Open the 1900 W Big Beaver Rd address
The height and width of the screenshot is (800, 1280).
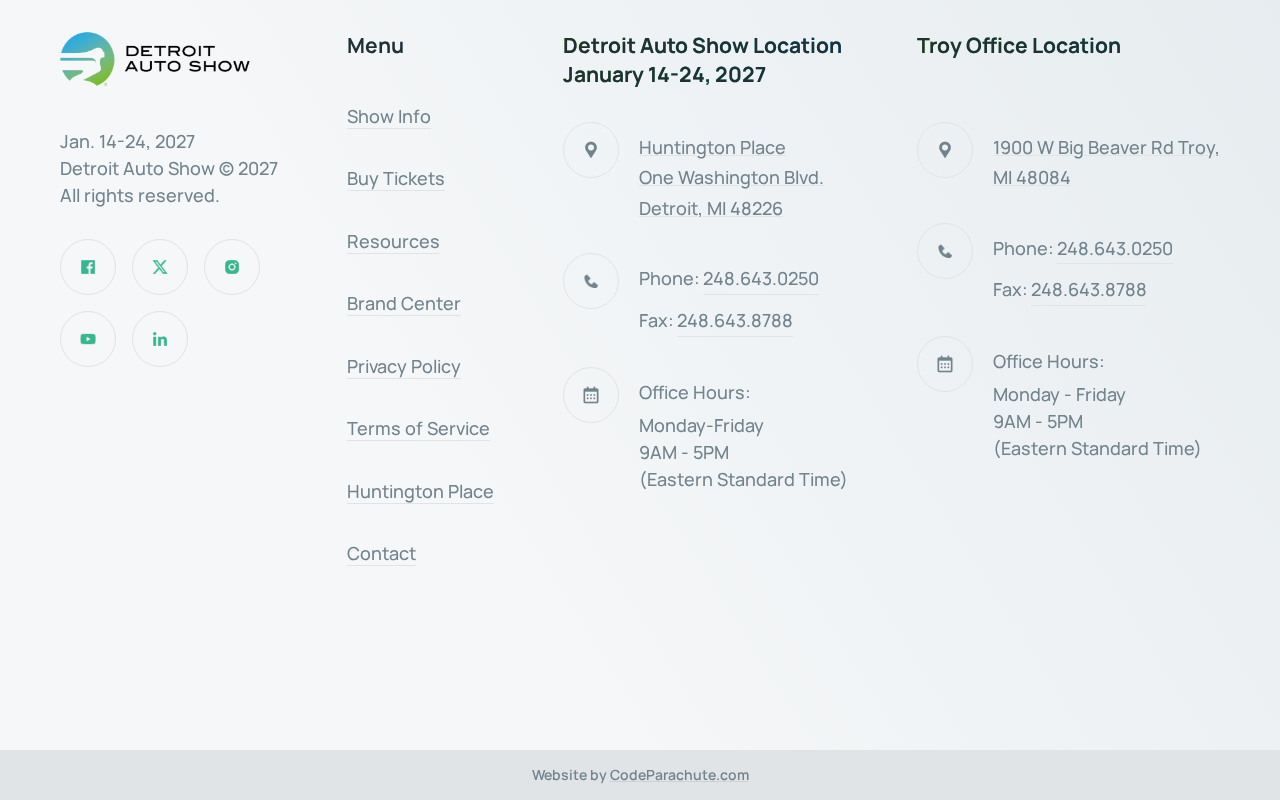click(x=1106, y=163)
